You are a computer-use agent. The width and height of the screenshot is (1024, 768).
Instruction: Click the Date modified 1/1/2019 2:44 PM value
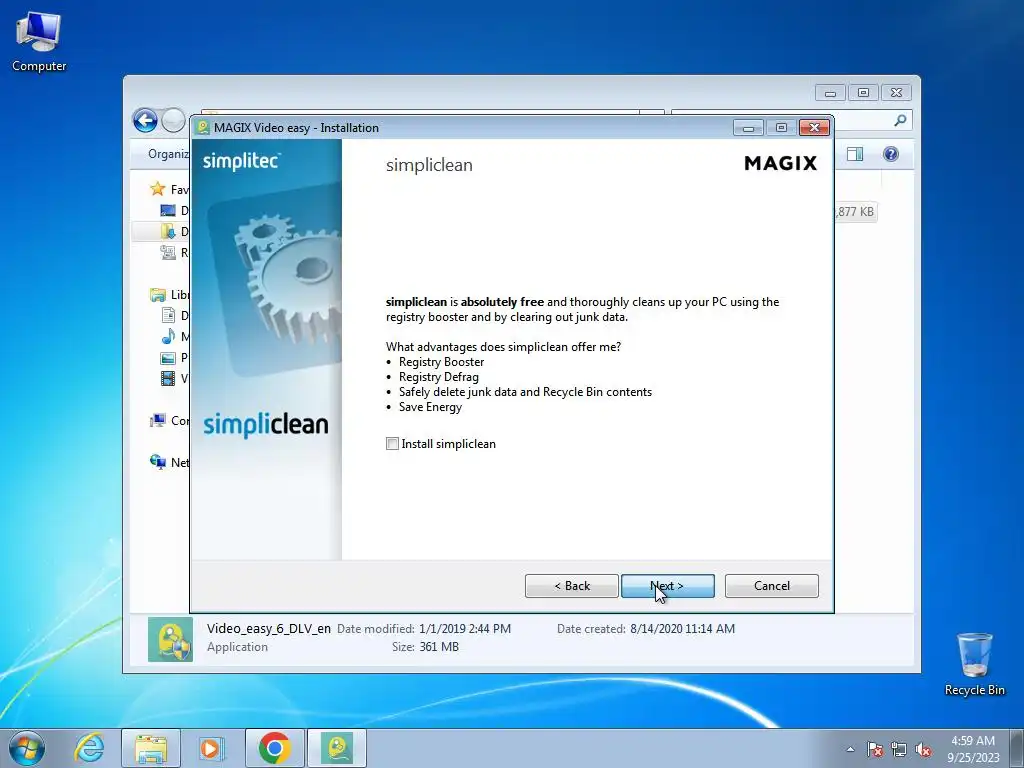(465, 629)
